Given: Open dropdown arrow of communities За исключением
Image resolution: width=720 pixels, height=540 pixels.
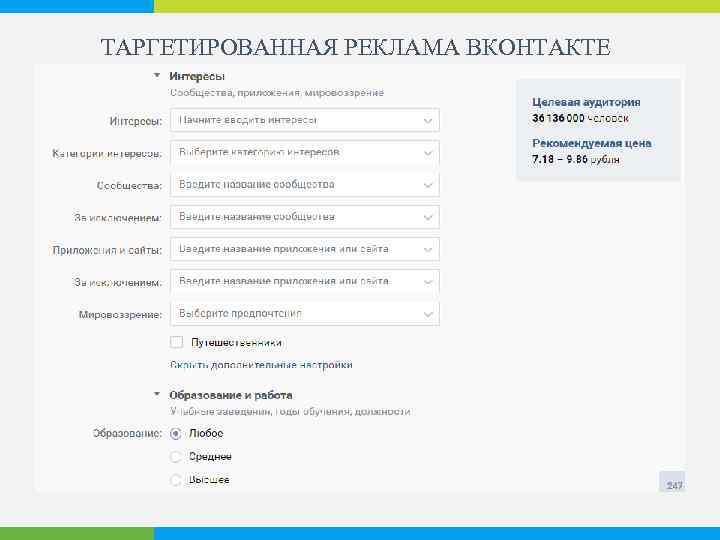Looking at the screenshot, I should click(428, 217).
